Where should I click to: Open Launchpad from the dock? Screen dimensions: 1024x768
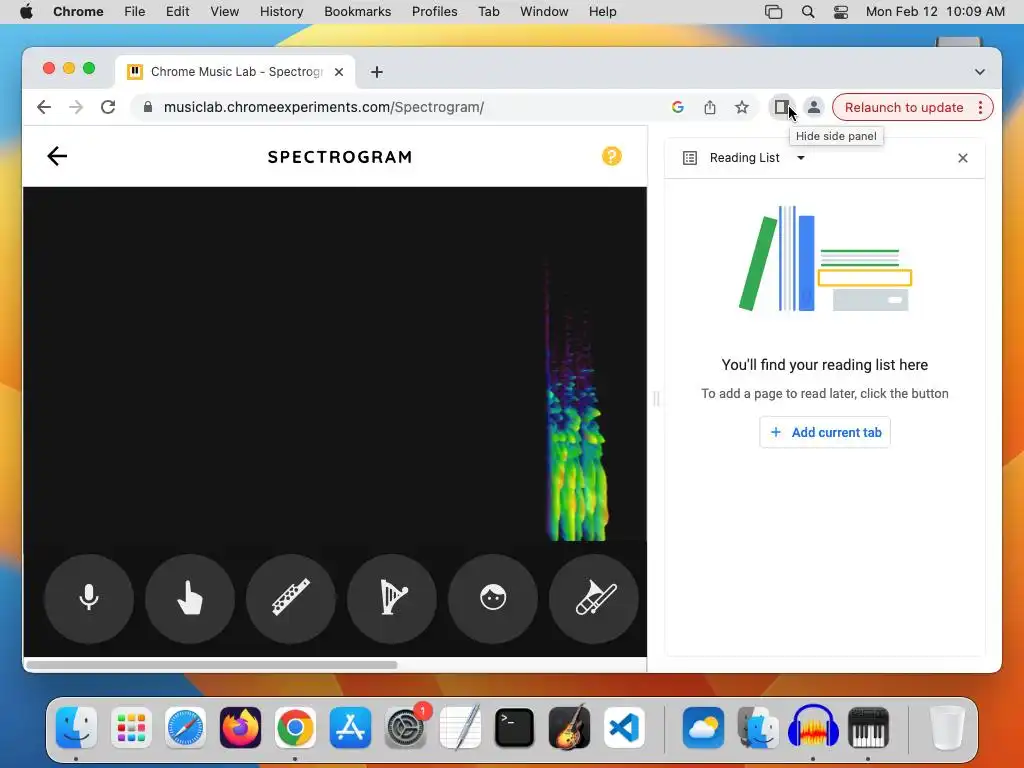[x=131, y=728]
